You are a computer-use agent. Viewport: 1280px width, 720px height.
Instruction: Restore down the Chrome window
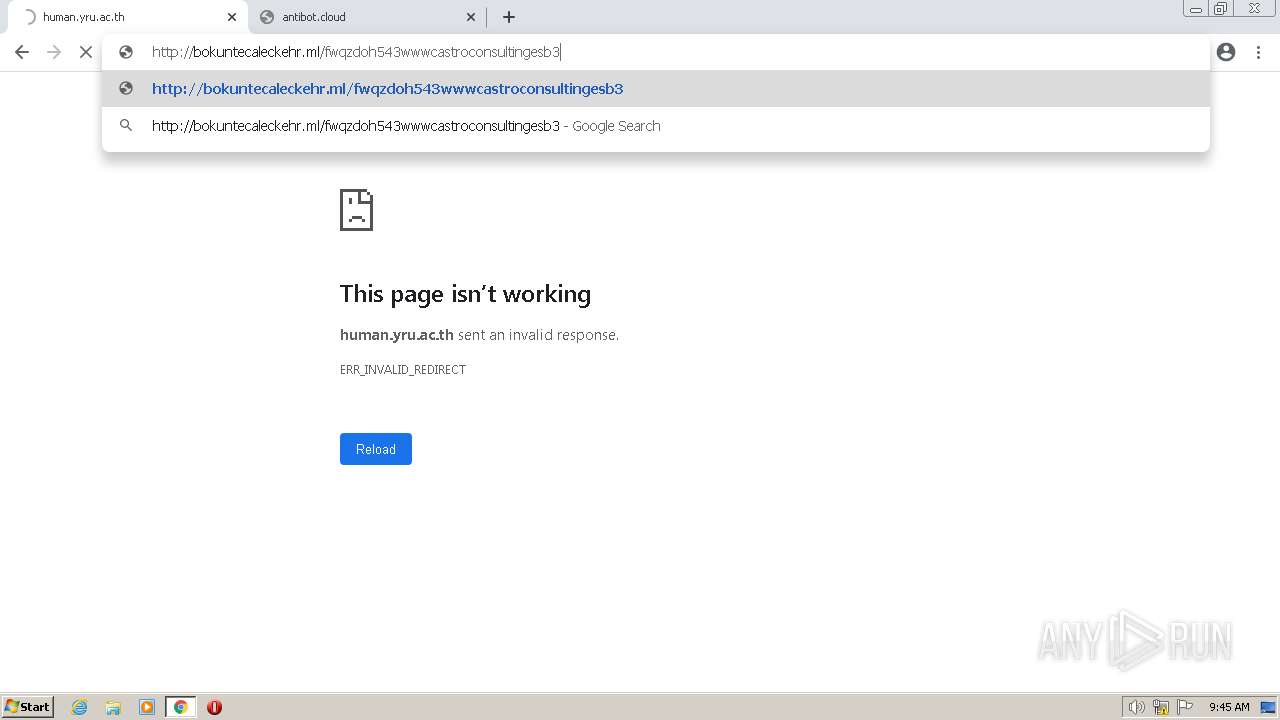click(1221, 9)
